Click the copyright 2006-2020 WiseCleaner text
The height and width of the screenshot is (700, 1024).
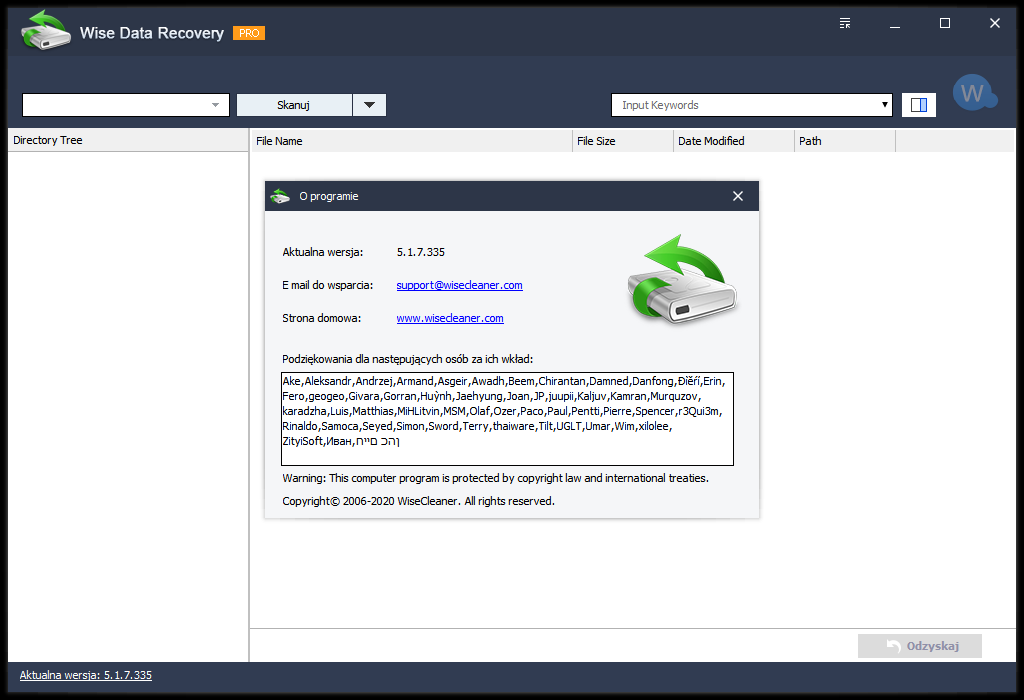[418, 501]
